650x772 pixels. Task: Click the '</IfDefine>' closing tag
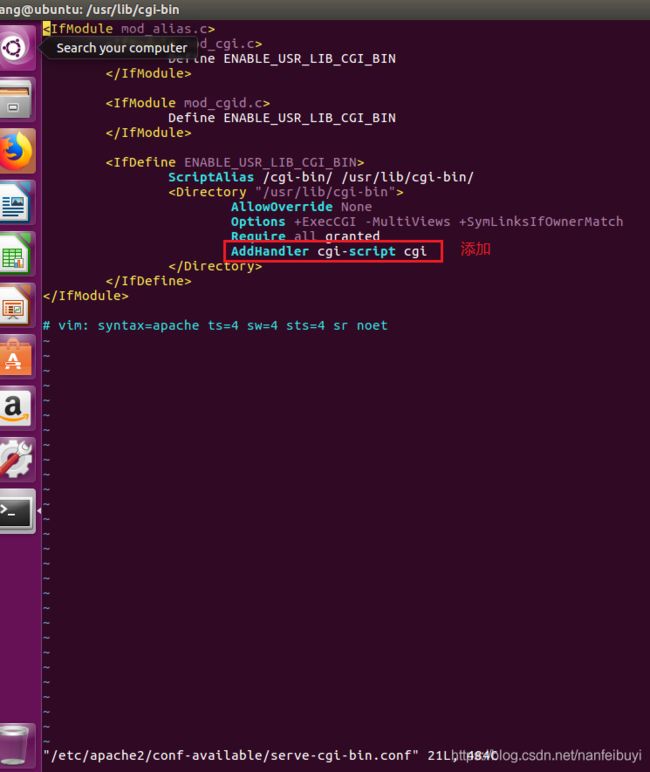(x=148, y=281)
